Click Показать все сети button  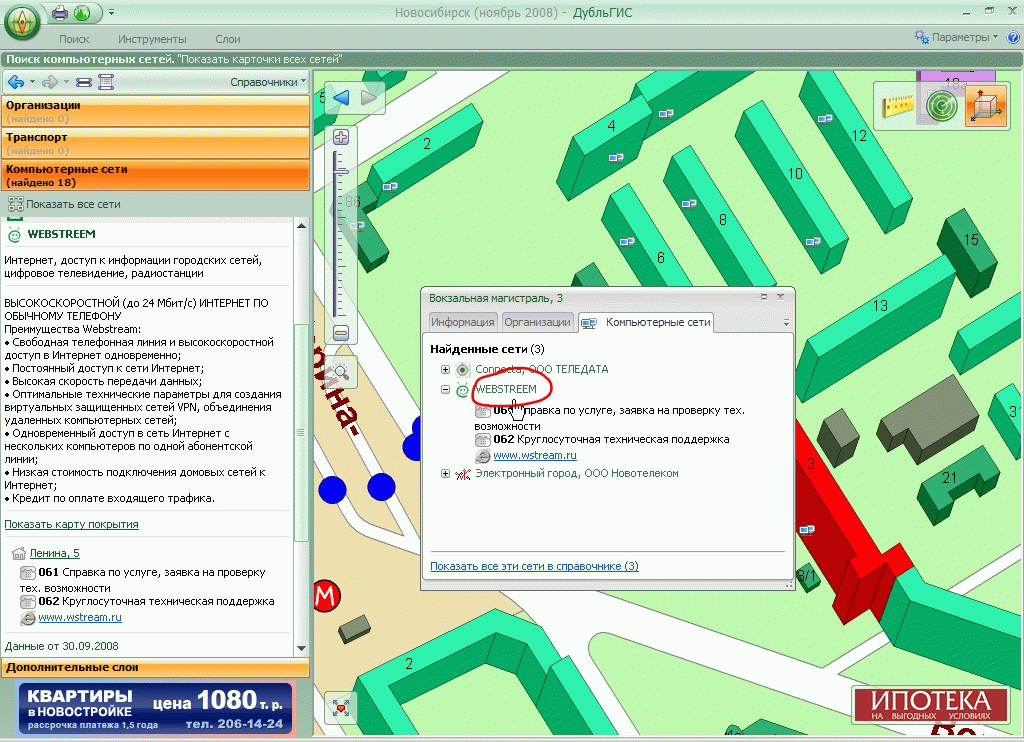pyautogui.click(x=64, y=204)
